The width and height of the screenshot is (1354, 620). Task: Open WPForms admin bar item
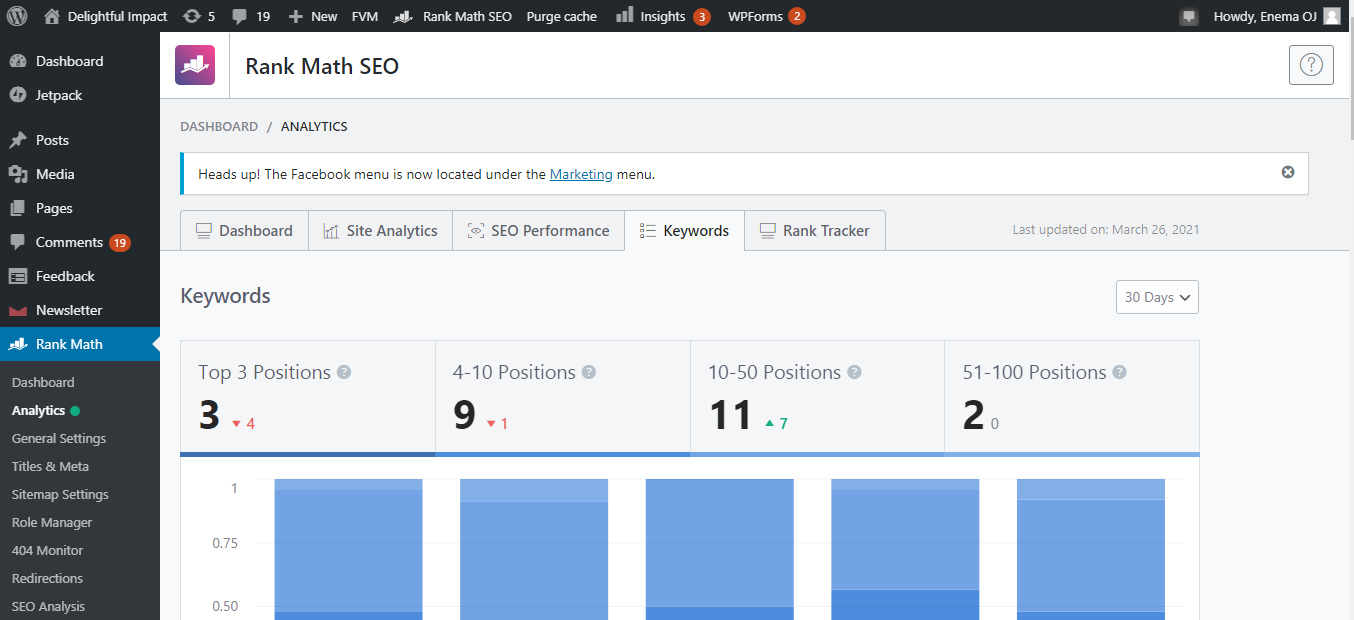[766, 16]
